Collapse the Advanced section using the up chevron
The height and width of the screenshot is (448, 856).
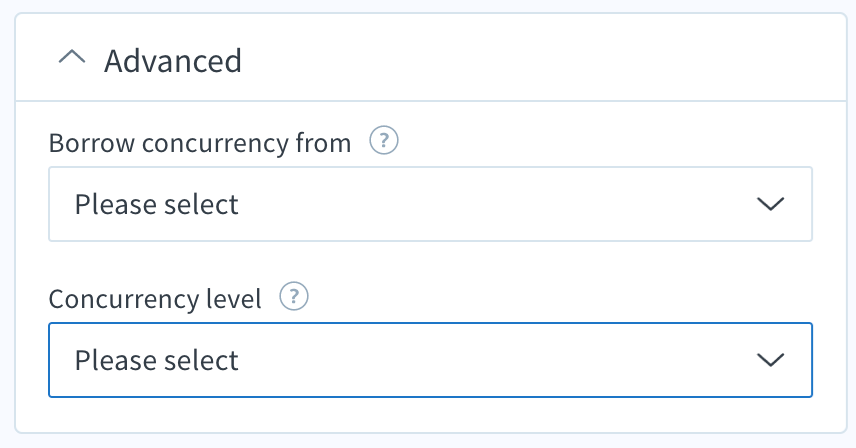[72, 57]
